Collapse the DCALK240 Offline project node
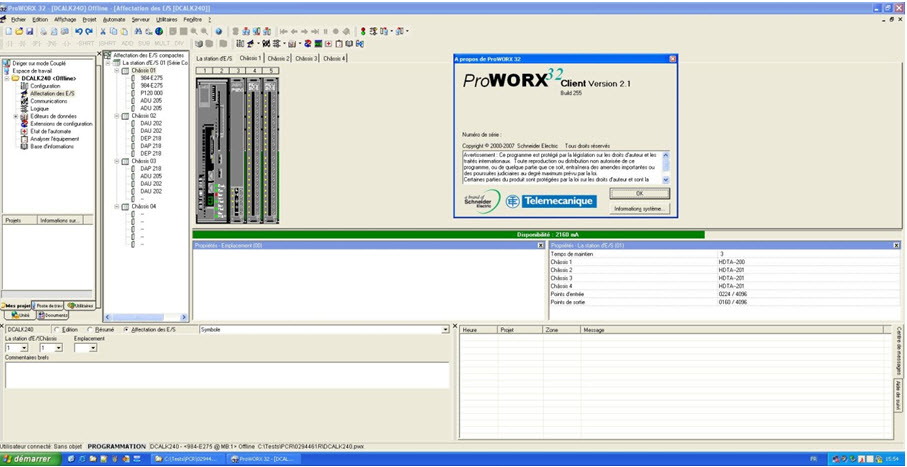Image resolution: width=907 pixels, height=467 pixels. (x=7, y=78)
